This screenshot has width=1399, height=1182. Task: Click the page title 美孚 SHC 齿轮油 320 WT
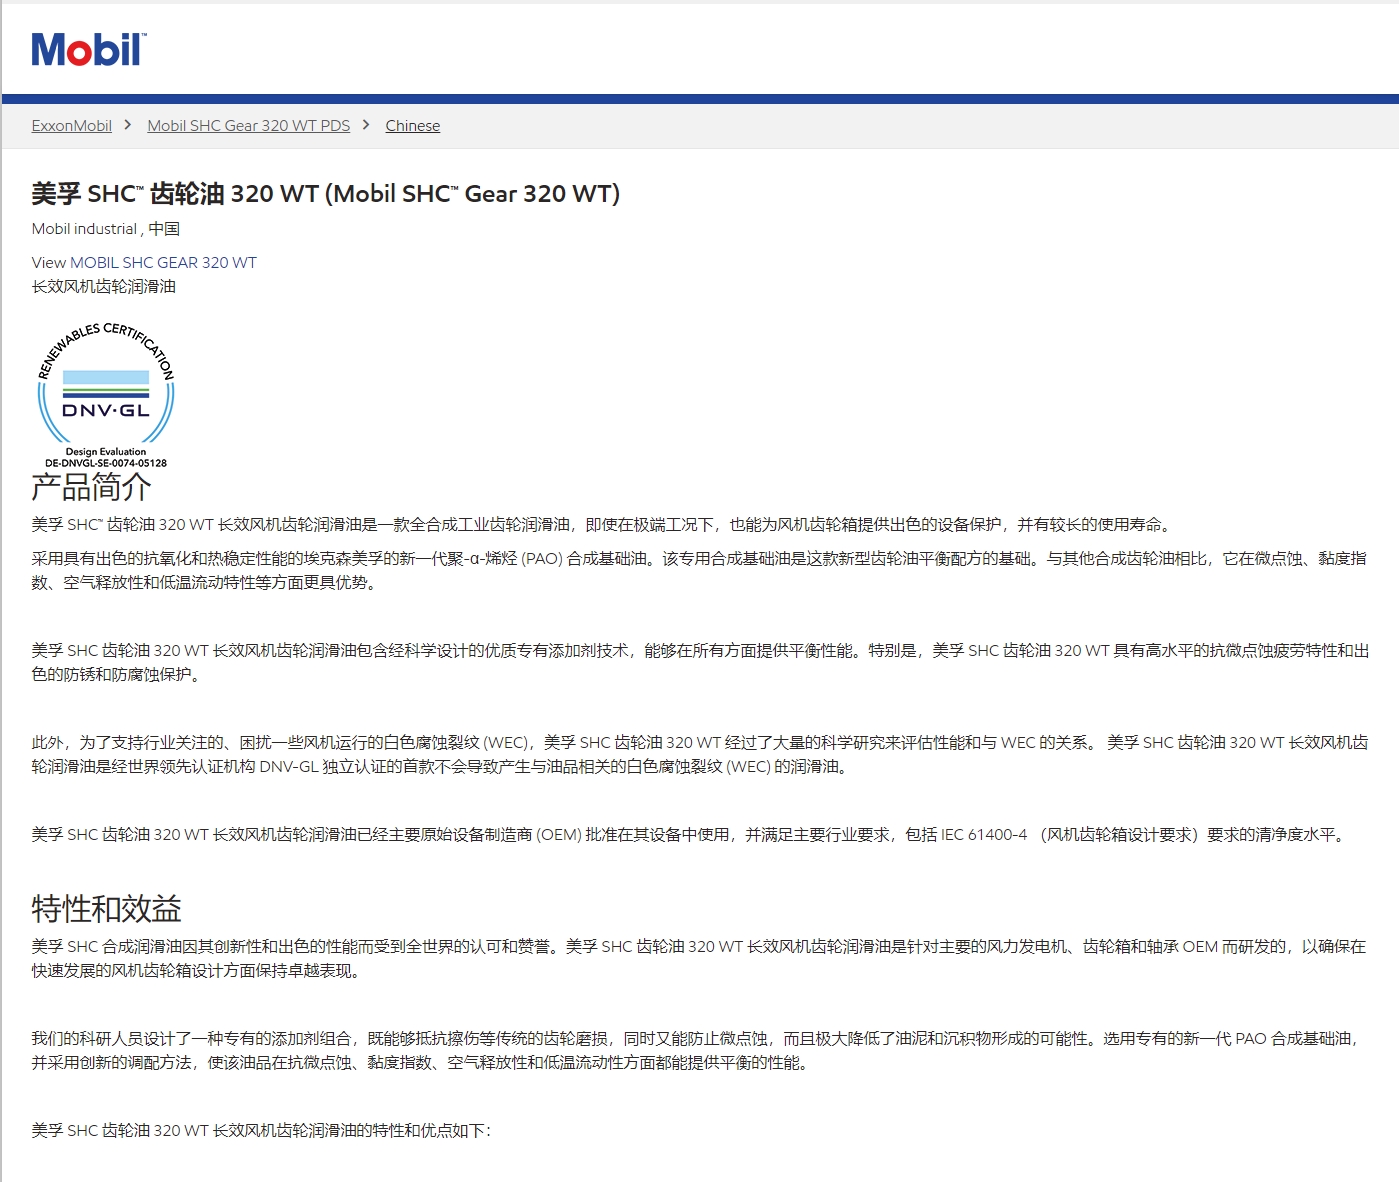(x=326, y=194)
